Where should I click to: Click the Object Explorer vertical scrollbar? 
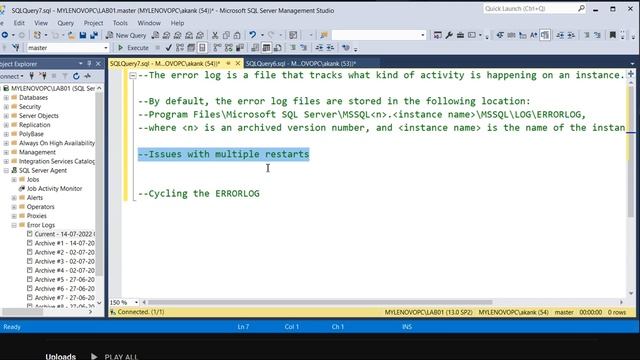(x=99, y=184)
